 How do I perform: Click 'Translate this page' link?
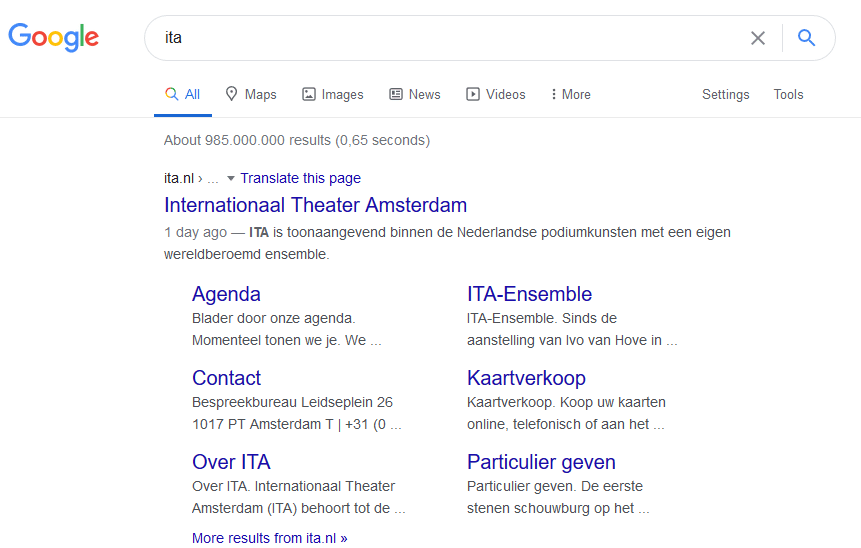pos(300,178)
